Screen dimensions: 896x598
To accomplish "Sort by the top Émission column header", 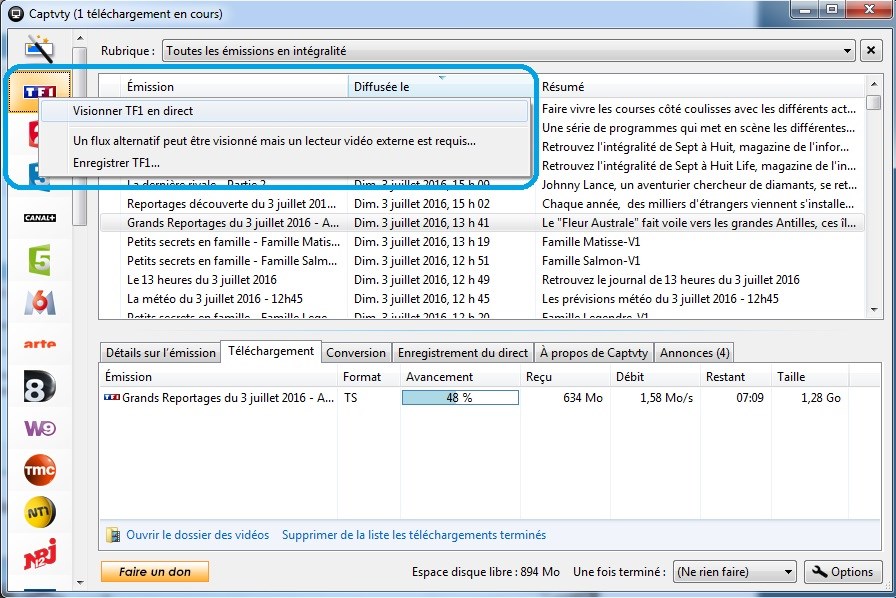I will click(x=234, y=86).
